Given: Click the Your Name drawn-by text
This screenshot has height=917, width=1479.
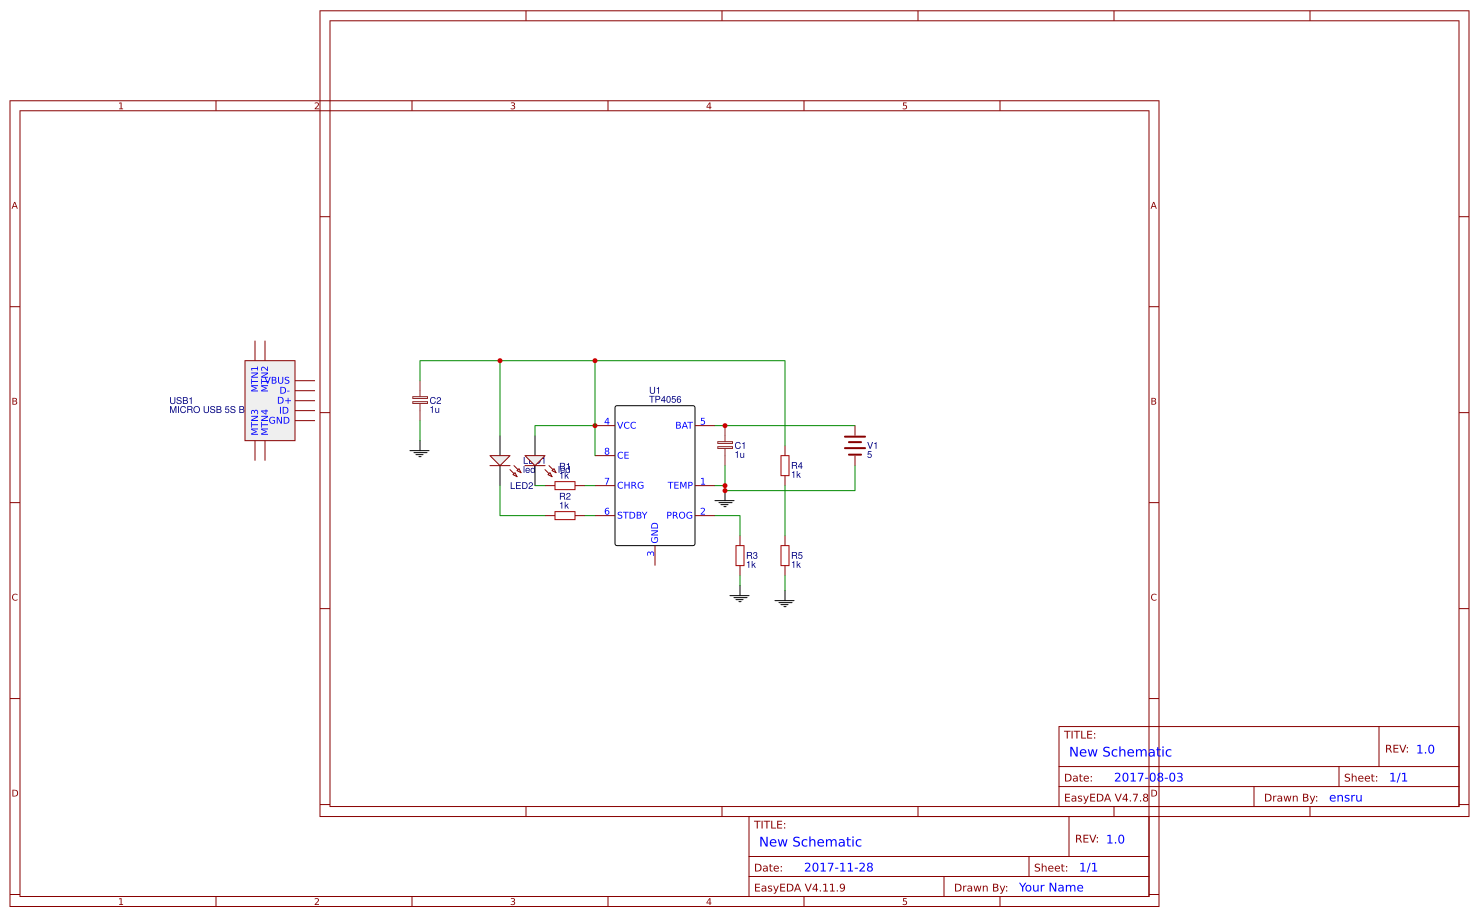Looking at the screenshot, I should [x=1050, y=887].
